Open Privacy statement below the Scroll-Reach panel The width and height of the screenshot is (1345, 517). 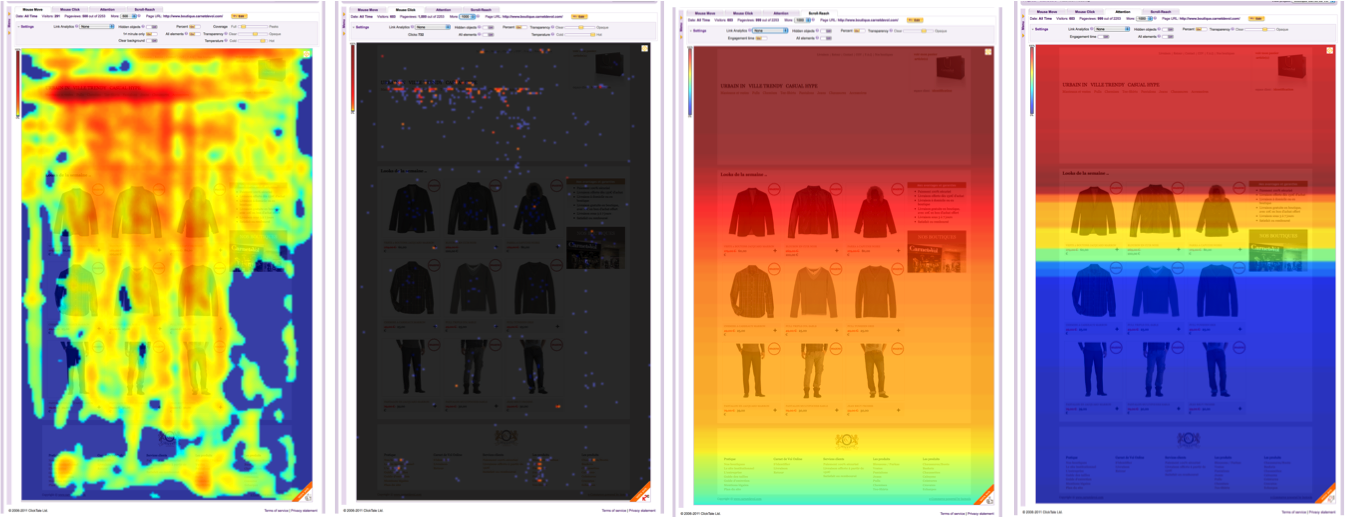pos(980,514)
